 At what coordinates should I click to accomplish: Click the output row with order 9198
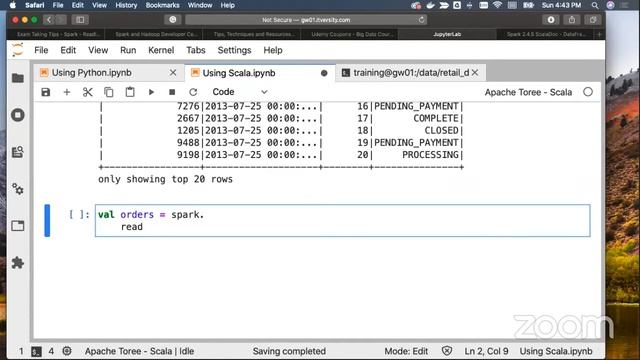pyautogui.click(x=282, y=155)
